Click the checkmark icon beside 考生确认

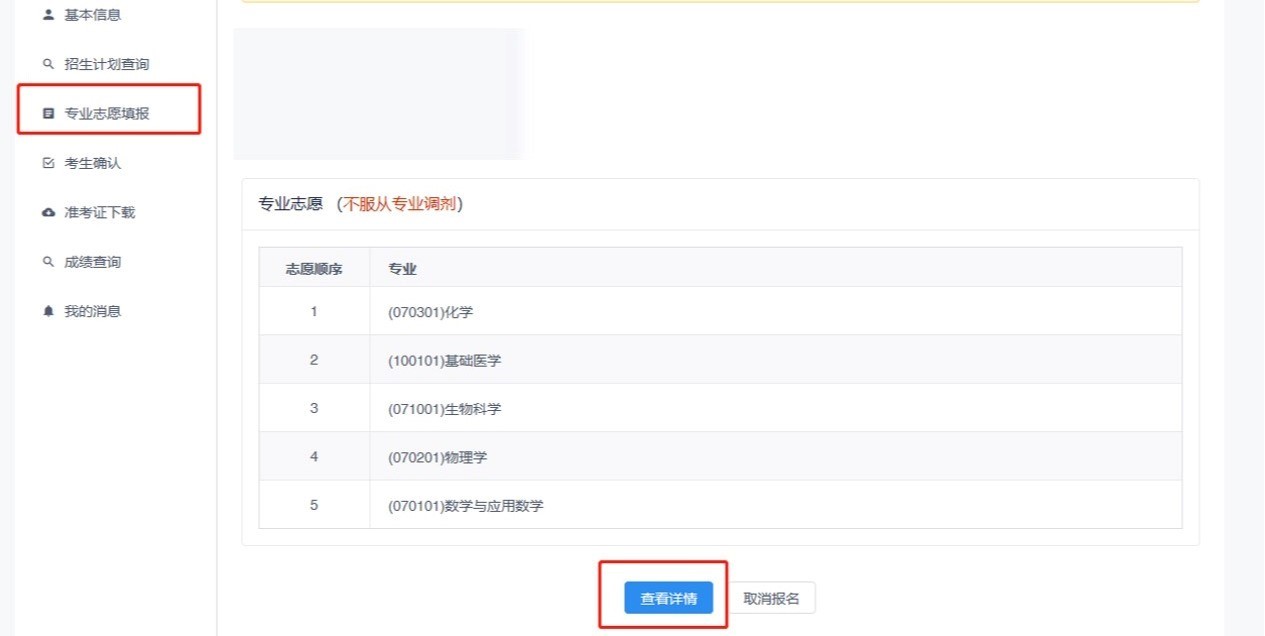click(x=48, y=163)
